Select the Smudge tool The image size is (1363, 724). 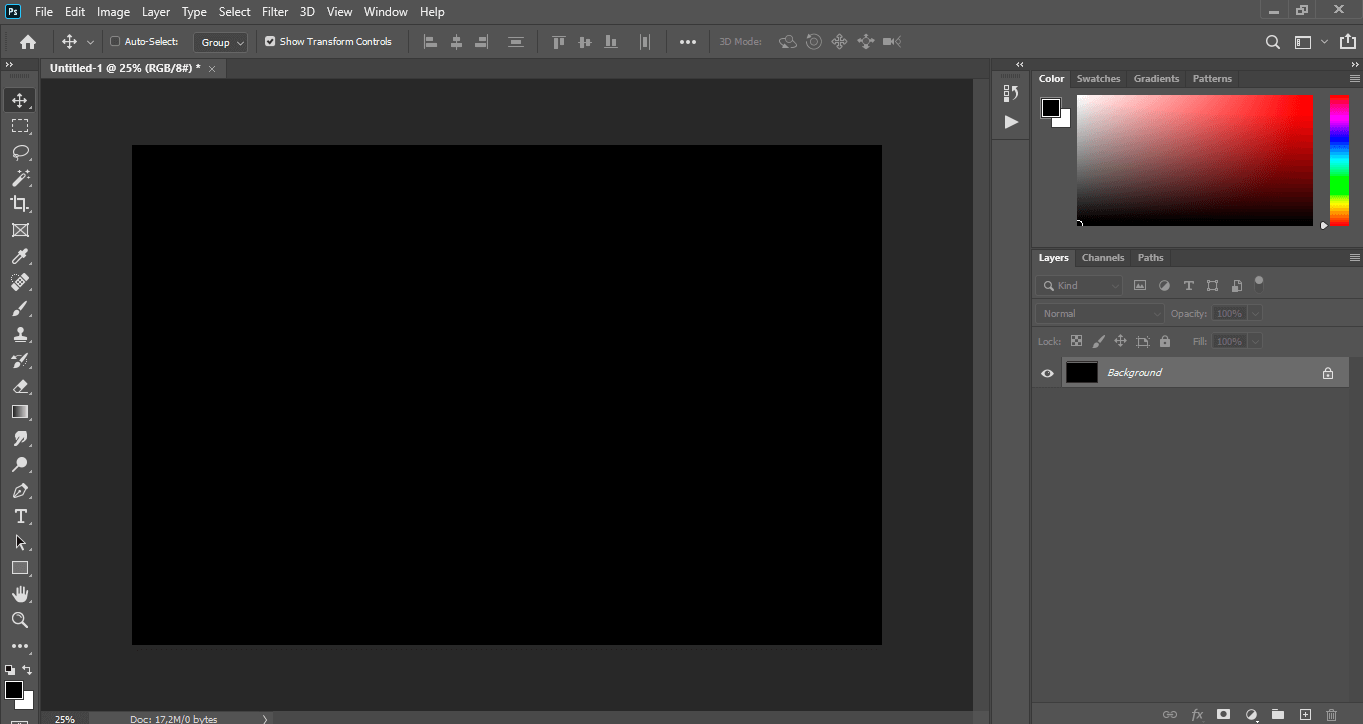(x=20, y=438)
